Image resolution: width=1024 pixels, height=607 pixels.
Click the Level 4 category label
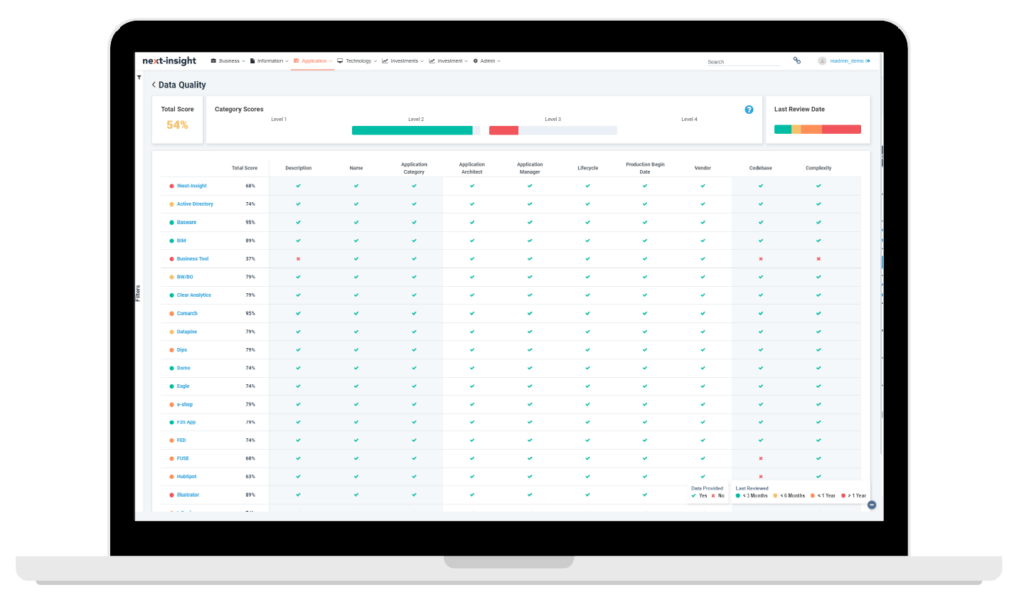pyautogui.click(x=689, y=120)
